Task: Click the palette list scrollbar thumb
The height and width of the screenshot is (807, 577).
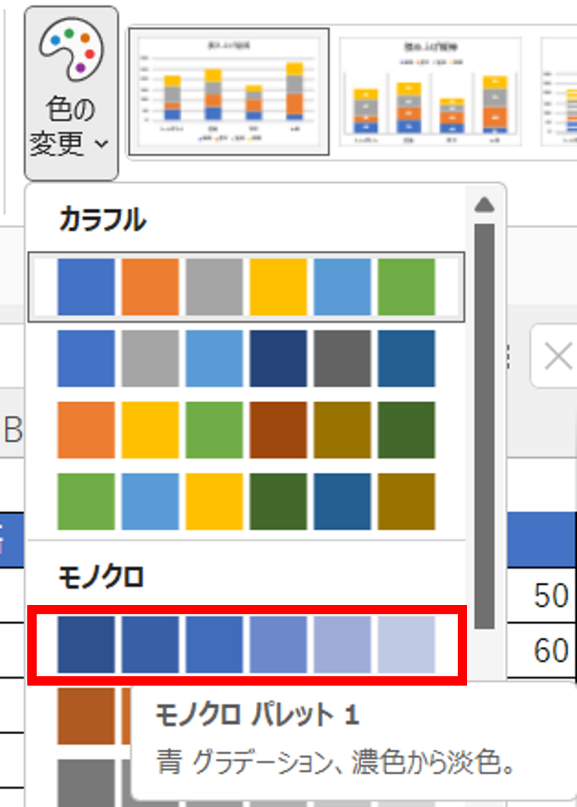Action: pos(484,426)
